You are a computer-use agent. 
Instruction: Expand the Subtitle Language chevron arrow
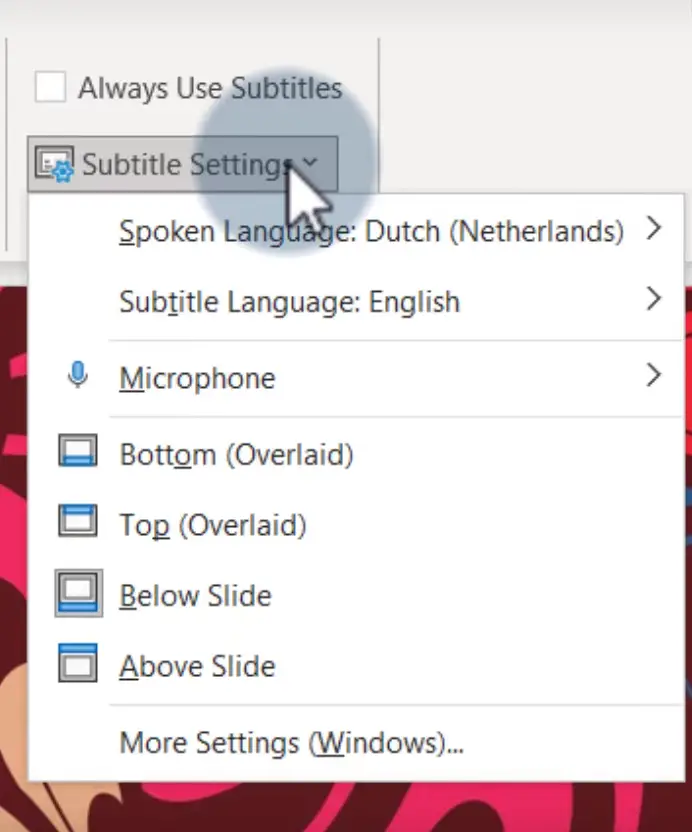pos(654,299)
